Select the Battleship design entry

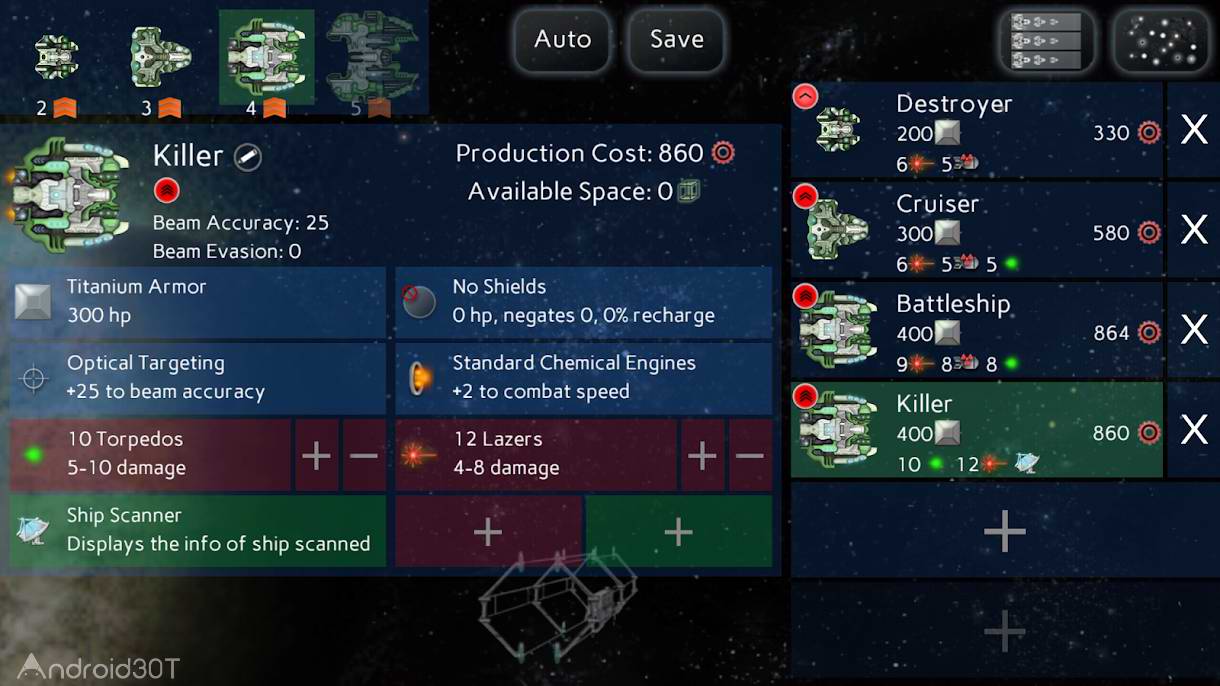point(977,330)
